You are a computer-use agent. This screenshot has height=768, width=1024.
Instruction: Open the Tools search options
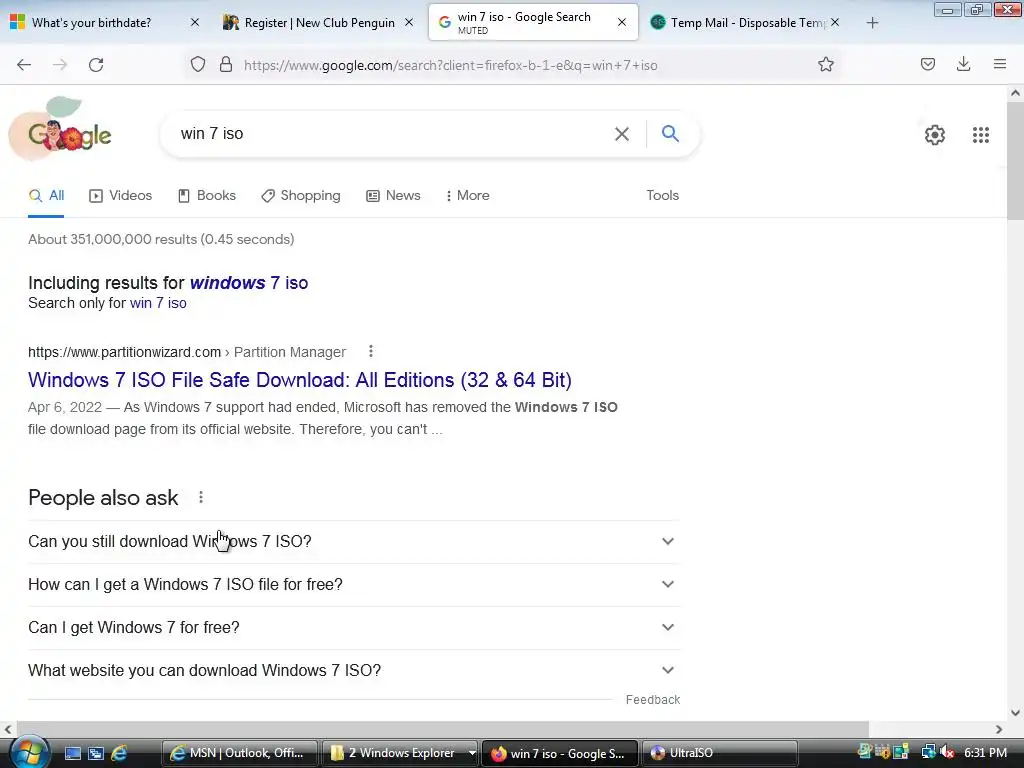[x=662, y=195]
